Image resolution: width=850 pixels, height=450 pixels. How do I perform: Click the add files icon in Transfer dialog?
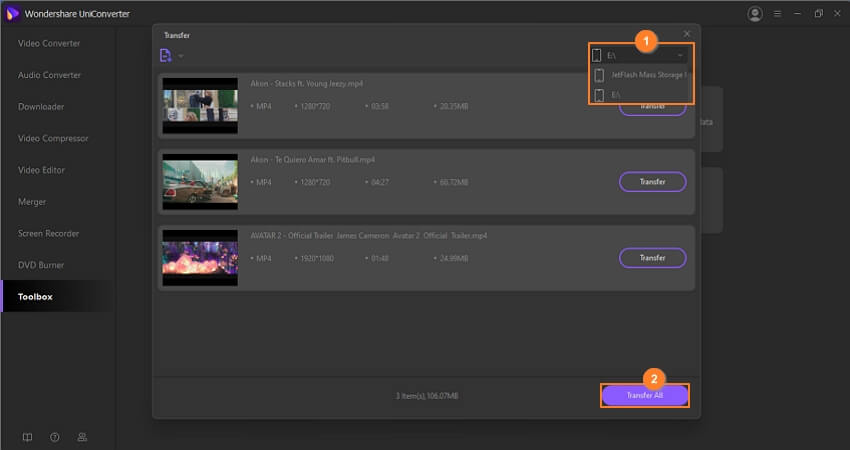(165, 55)
